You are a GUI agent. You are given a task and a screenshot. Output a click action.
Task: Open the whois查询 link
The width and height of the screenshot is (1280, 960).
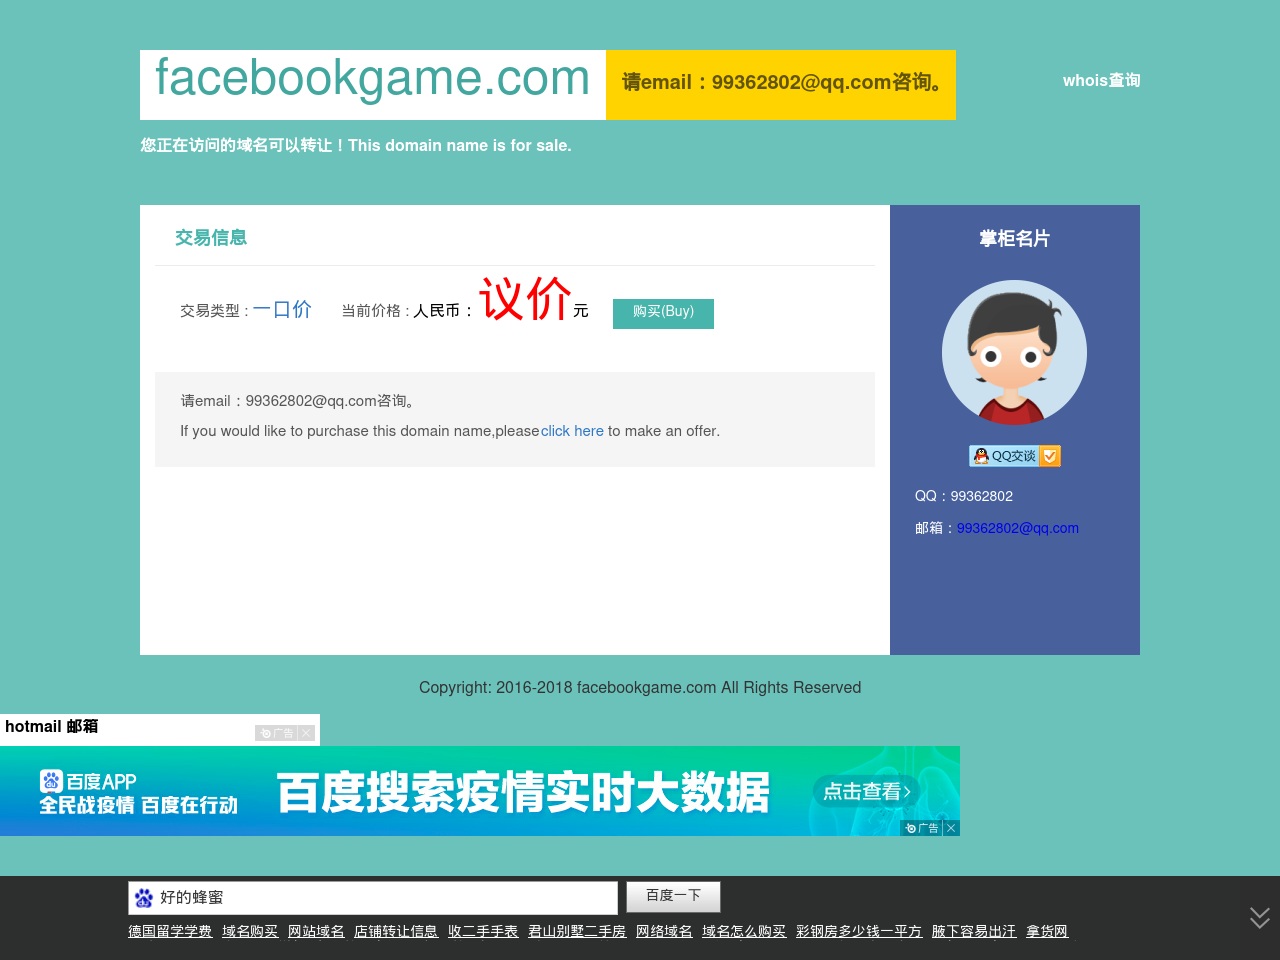tap(1101, 80)
